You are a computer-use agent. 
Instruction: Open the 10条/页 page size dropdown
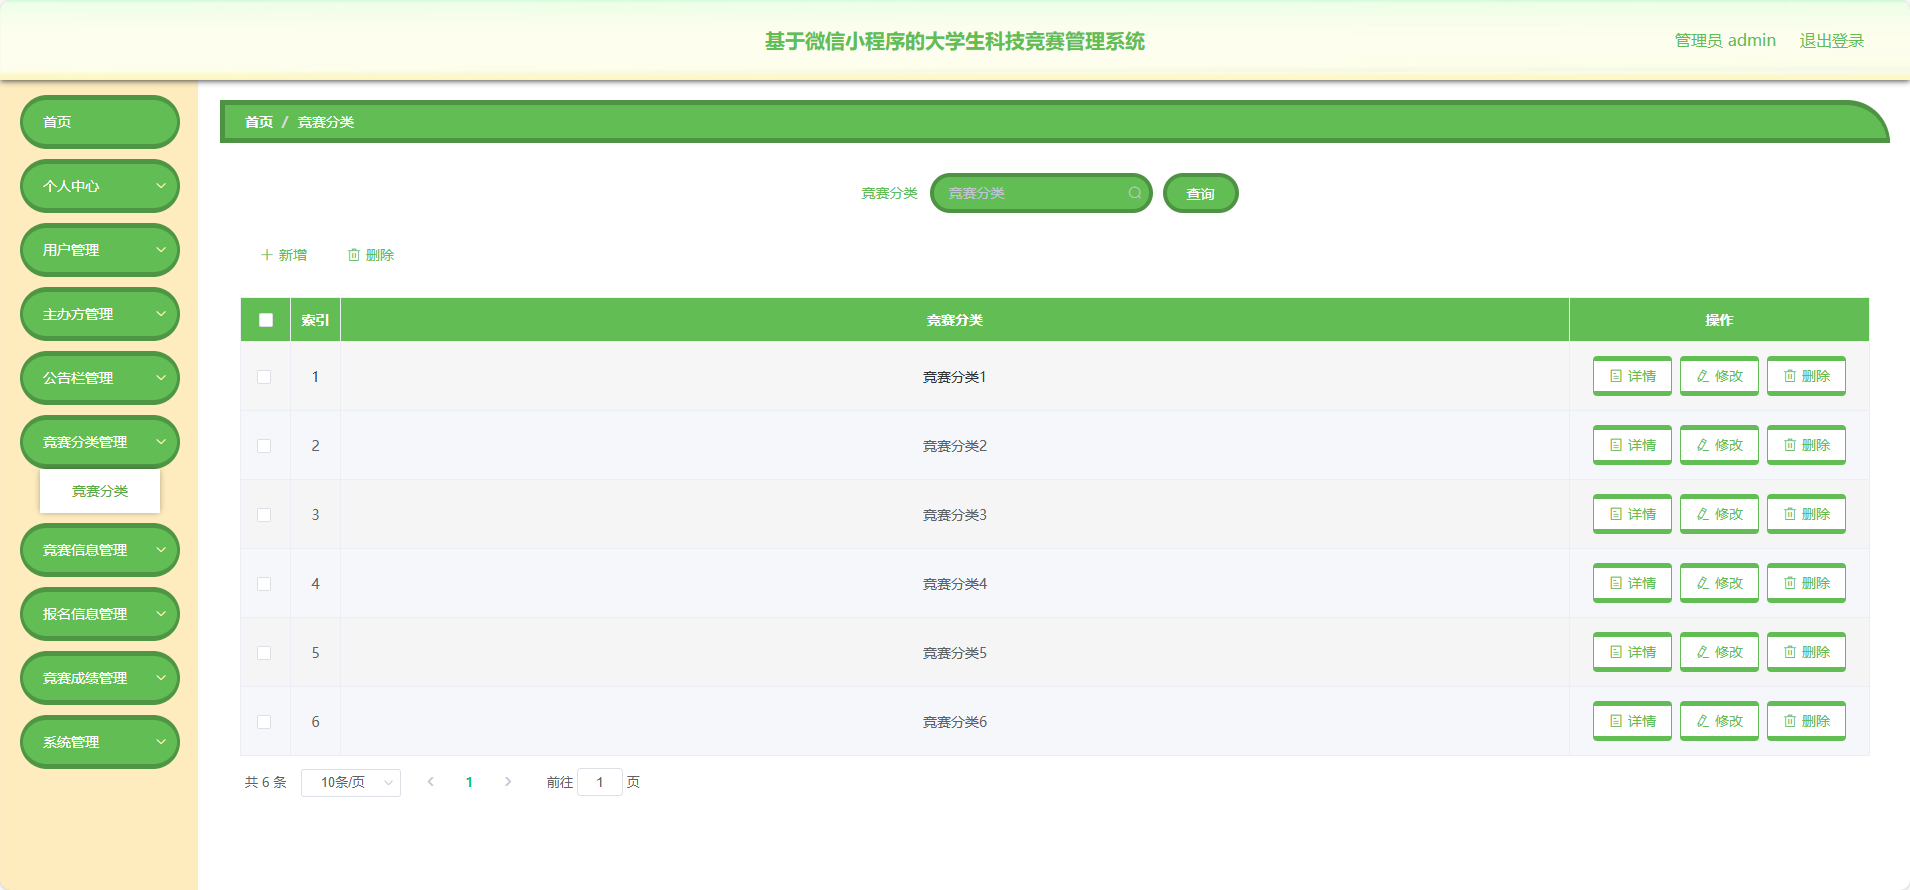click(x=351, y=782)
